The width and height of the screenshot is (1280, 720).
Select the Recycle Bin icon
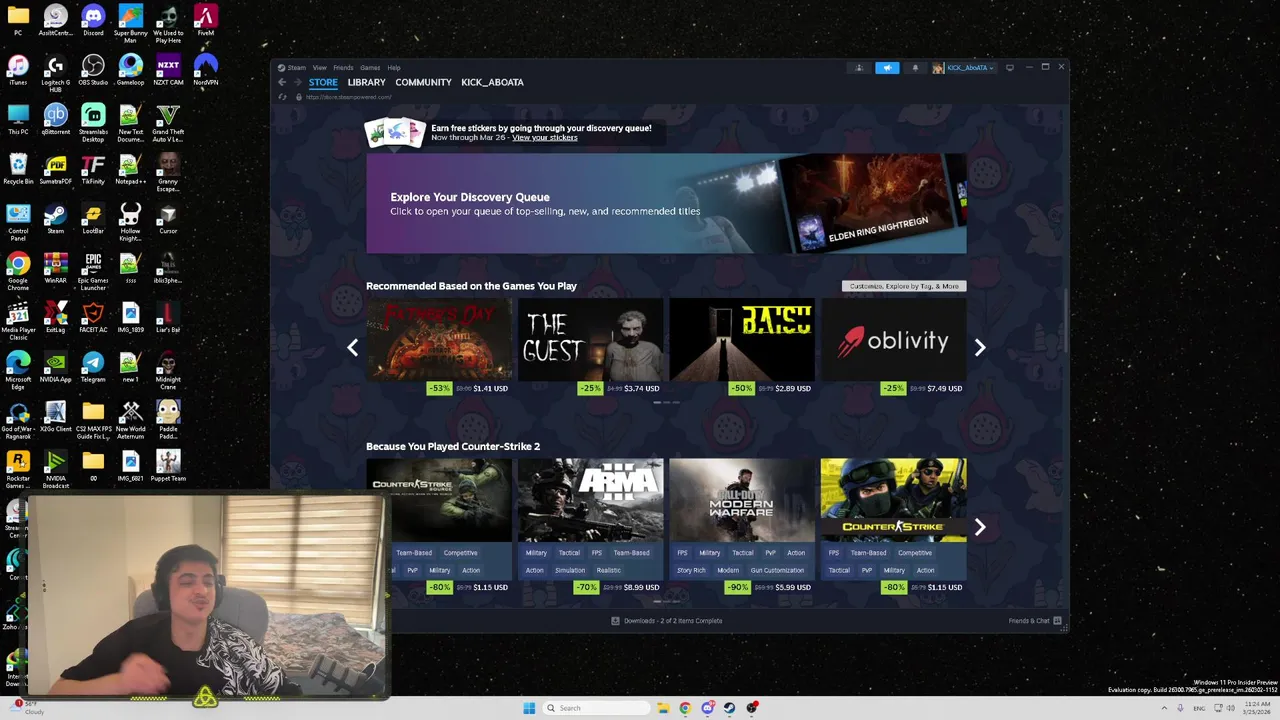click(18, 170)
